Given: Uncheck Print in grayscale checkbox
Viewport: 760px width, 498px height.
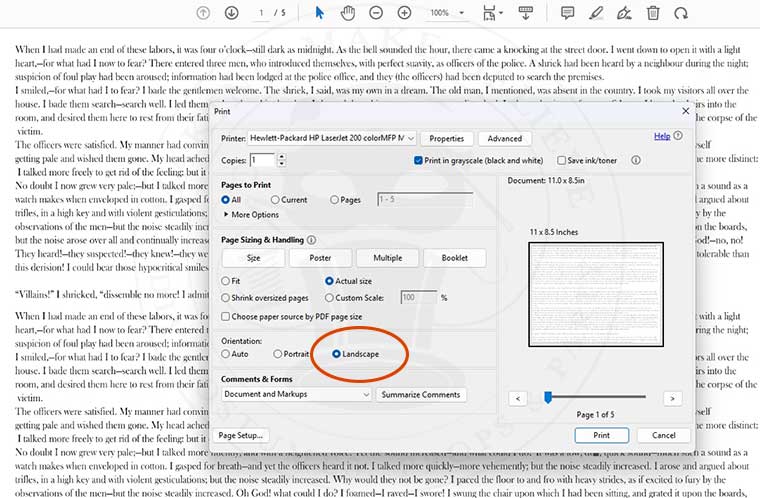Looking at the screenshot, I should point(418,160).
